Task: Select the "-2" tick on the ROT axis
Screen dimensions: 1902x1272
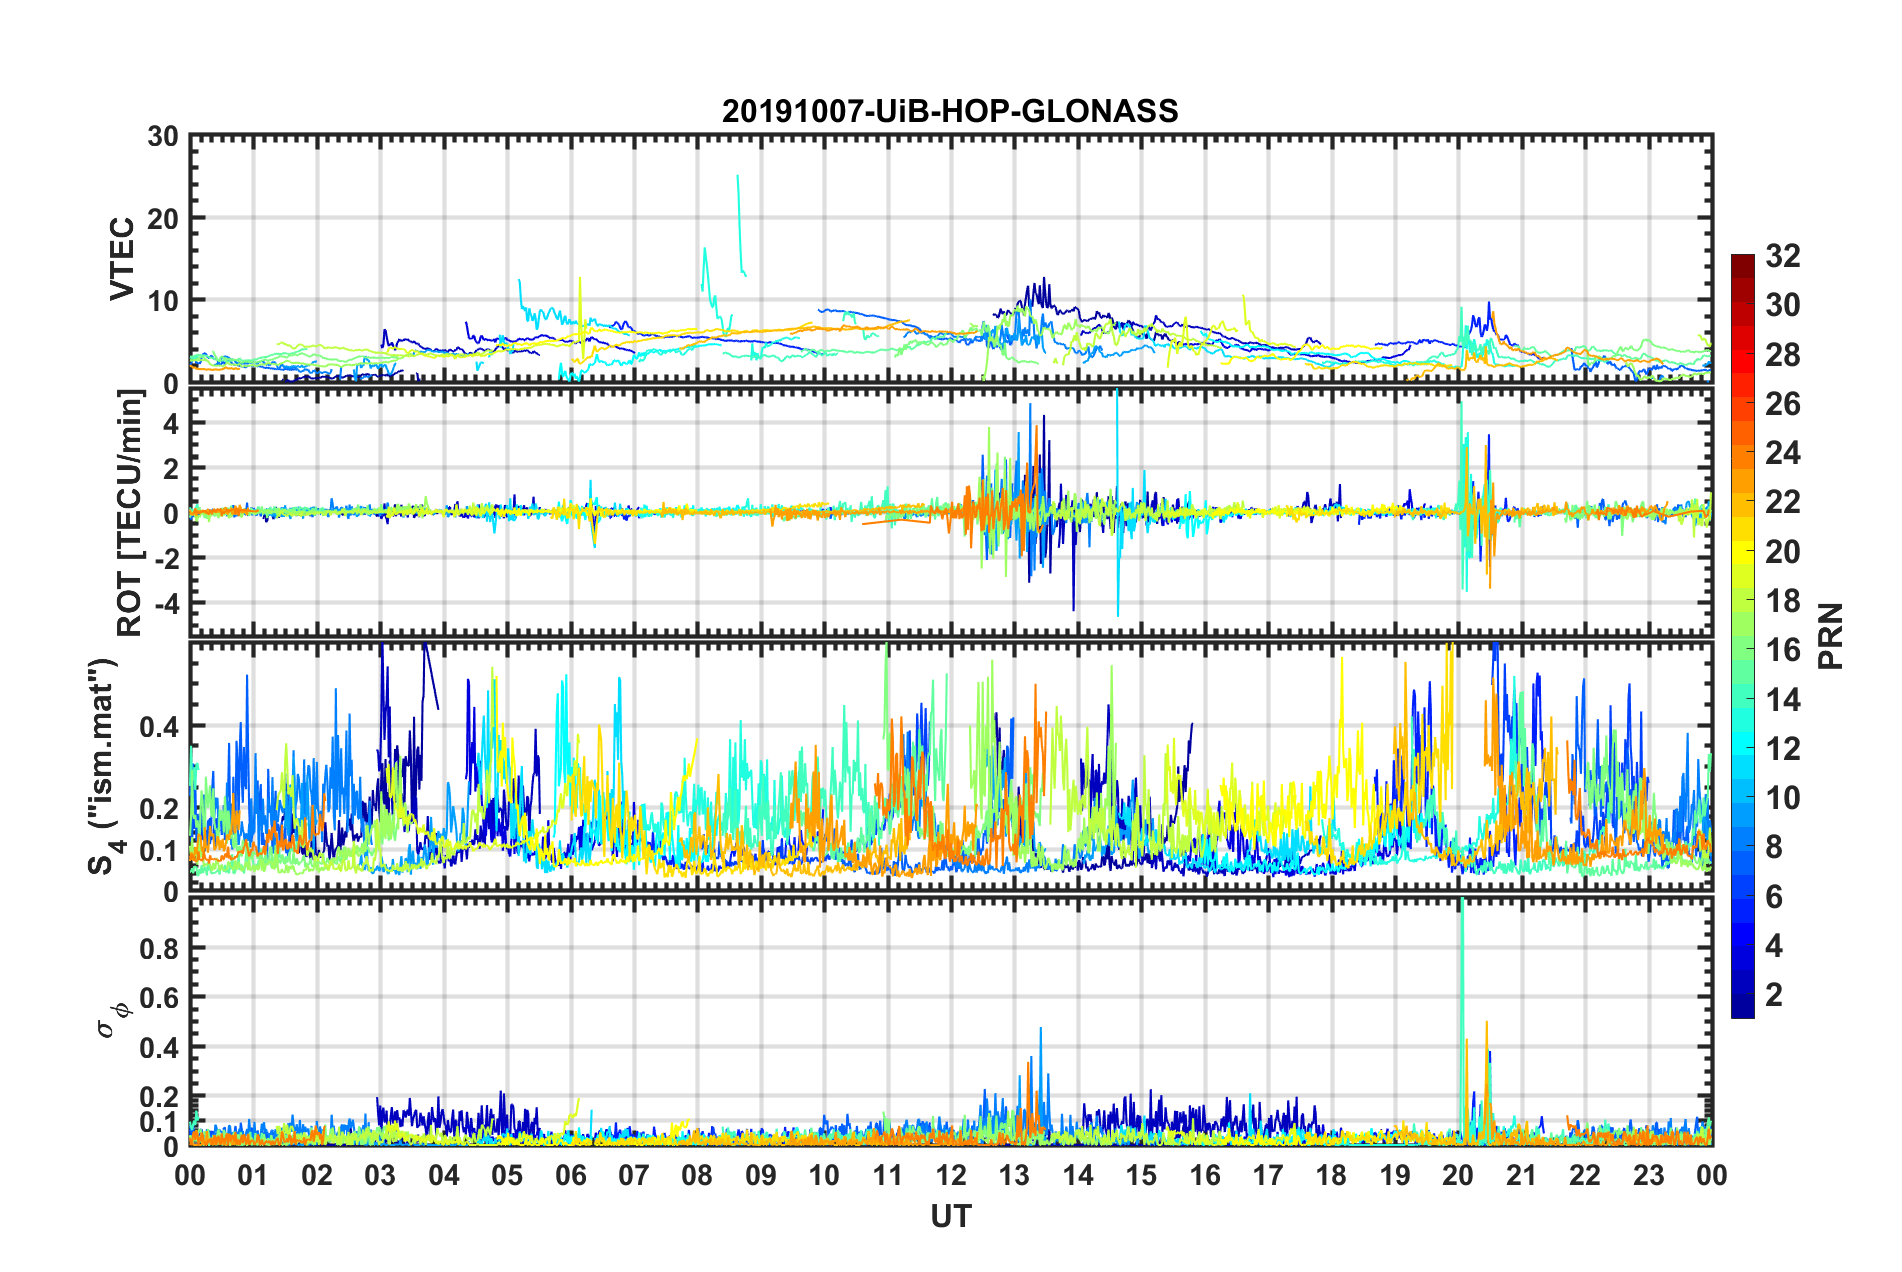Action: [x=167, y=558]
